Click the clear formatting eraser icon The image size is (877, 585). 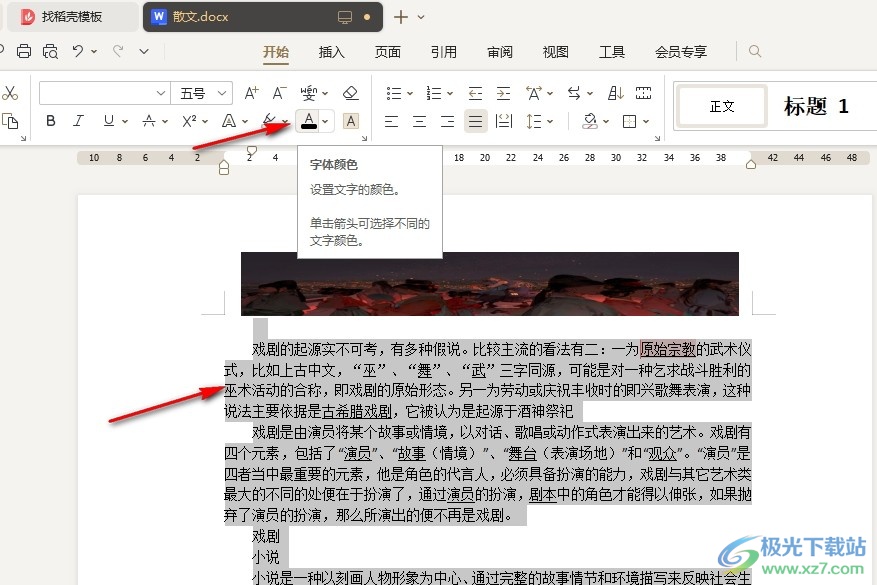point(350,93)
